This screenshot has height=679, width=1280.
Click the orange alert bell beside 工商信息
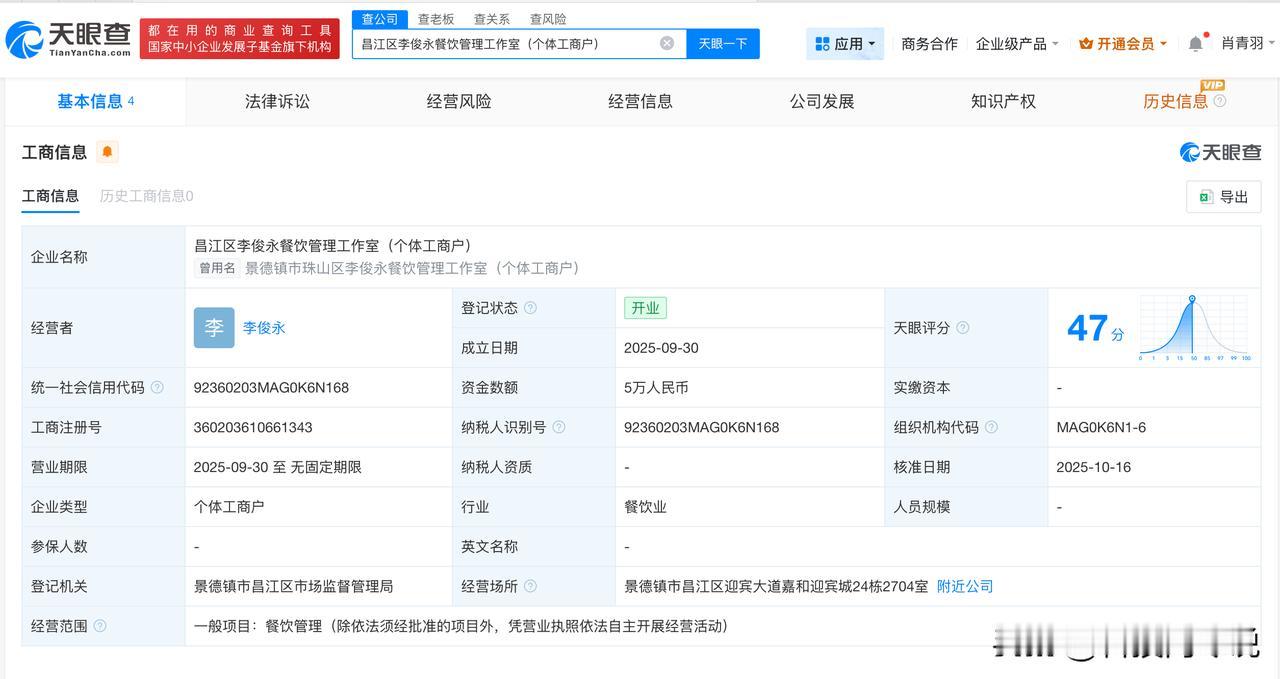coord(108,152)
